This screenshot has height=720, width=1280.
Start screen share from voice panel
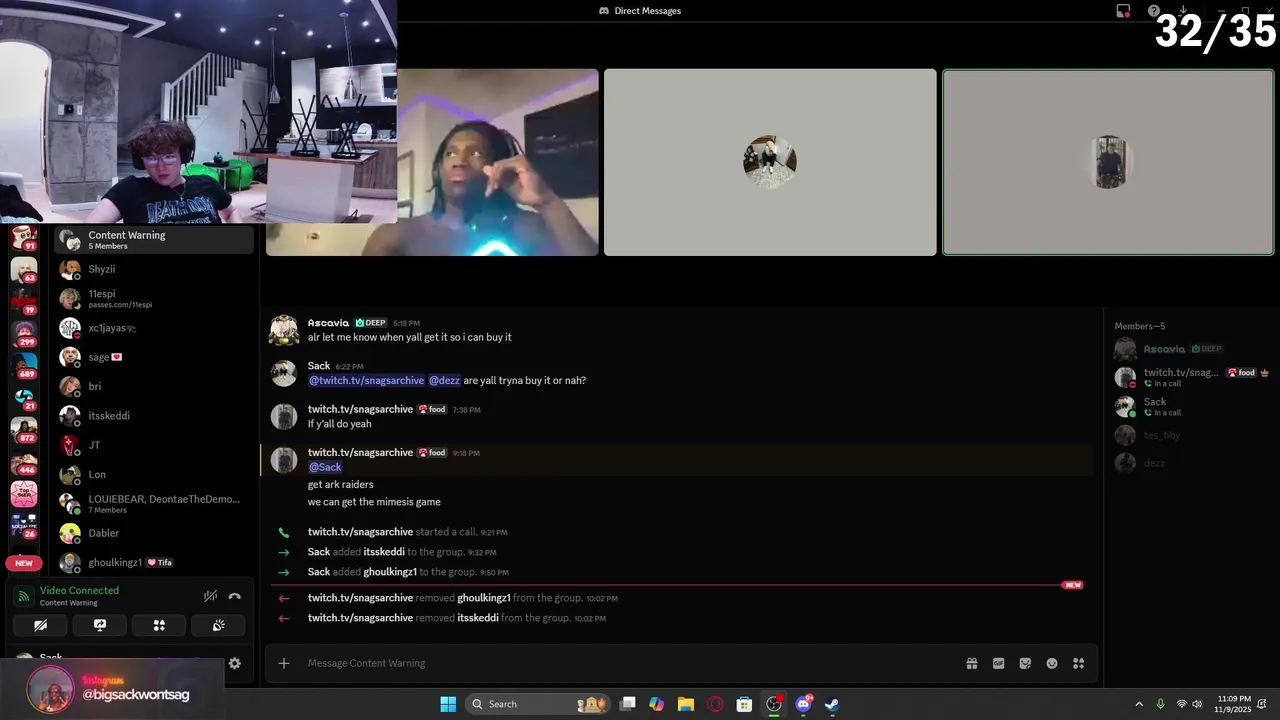100,625
